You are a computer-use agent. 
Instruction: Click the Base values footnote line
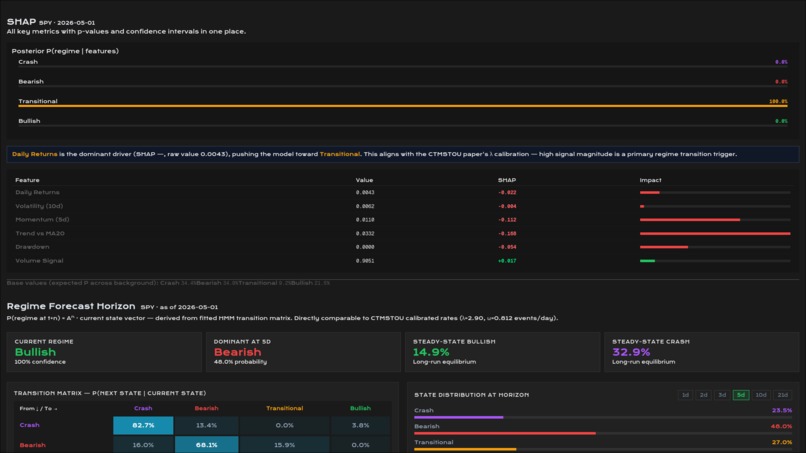tap(168, 283)
